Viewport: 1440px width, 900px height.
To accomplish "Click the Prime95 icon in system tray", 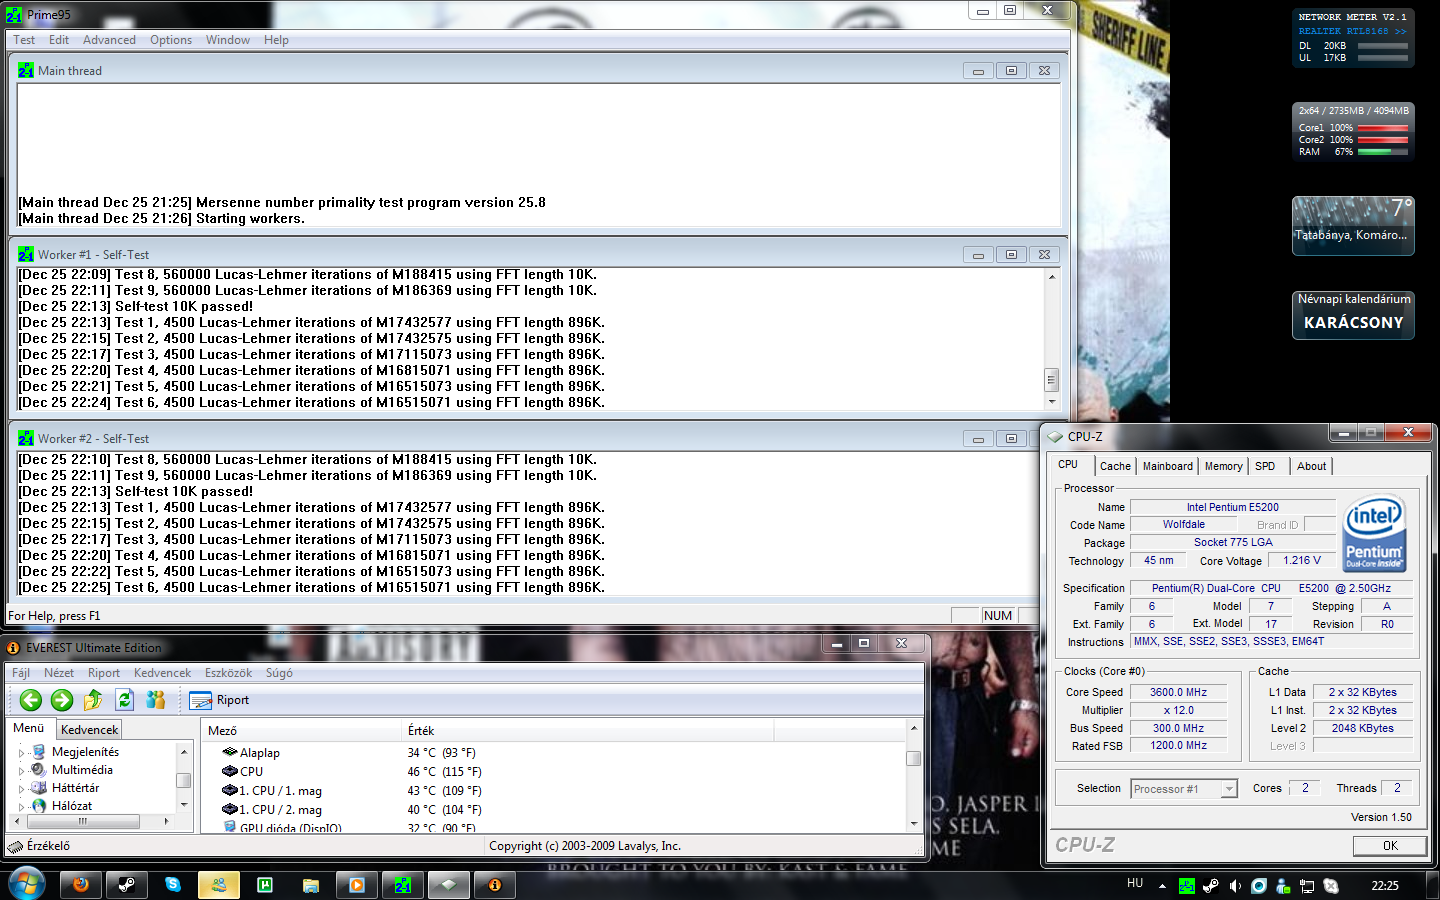I will pyautogui.click(x=1187, y=885).
